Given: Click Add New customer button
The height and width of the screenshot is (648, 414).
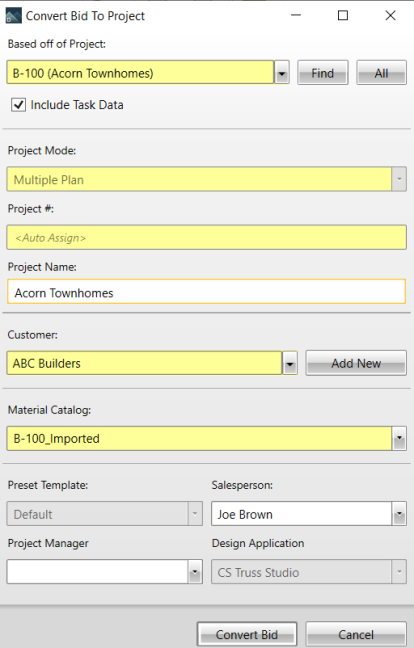Looking at the screenshot, I should 356,363.
